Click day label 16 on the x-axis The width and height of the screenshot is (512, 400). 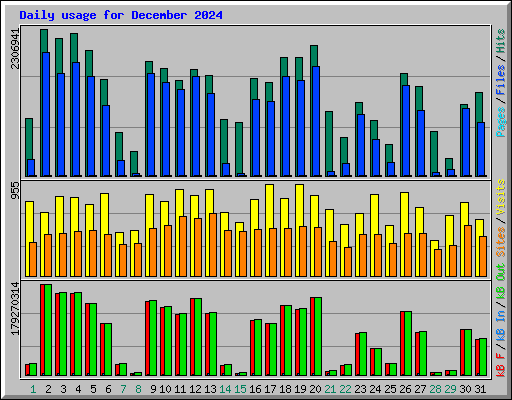(x=255, y=389)
